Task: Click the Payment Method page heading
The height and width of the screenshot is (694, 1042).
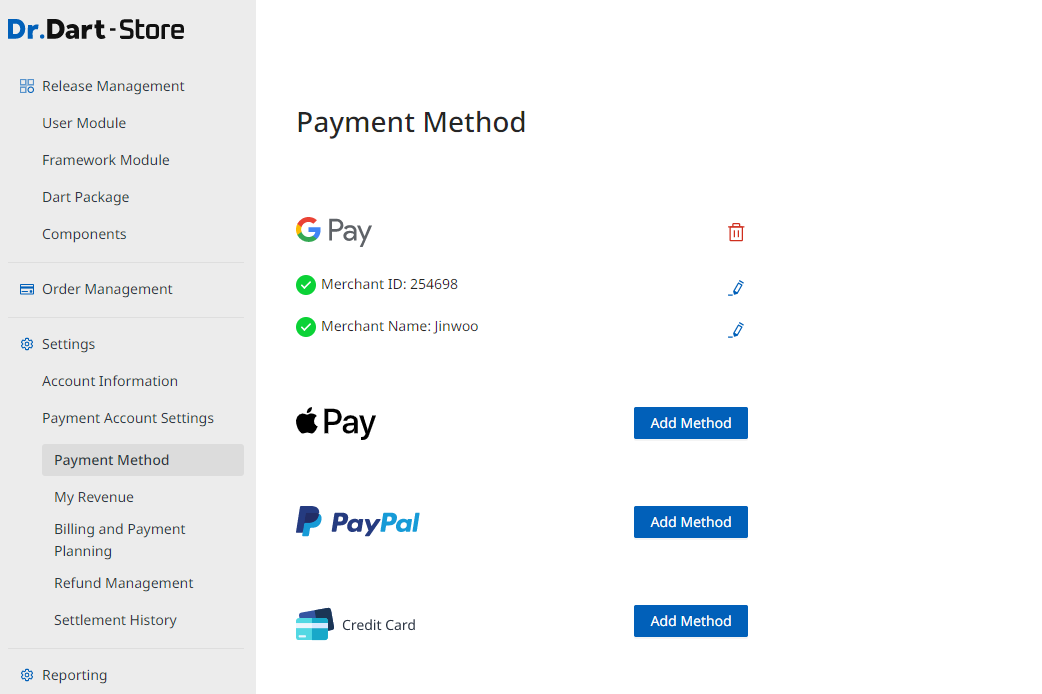Action: click(x=411, y=122)
